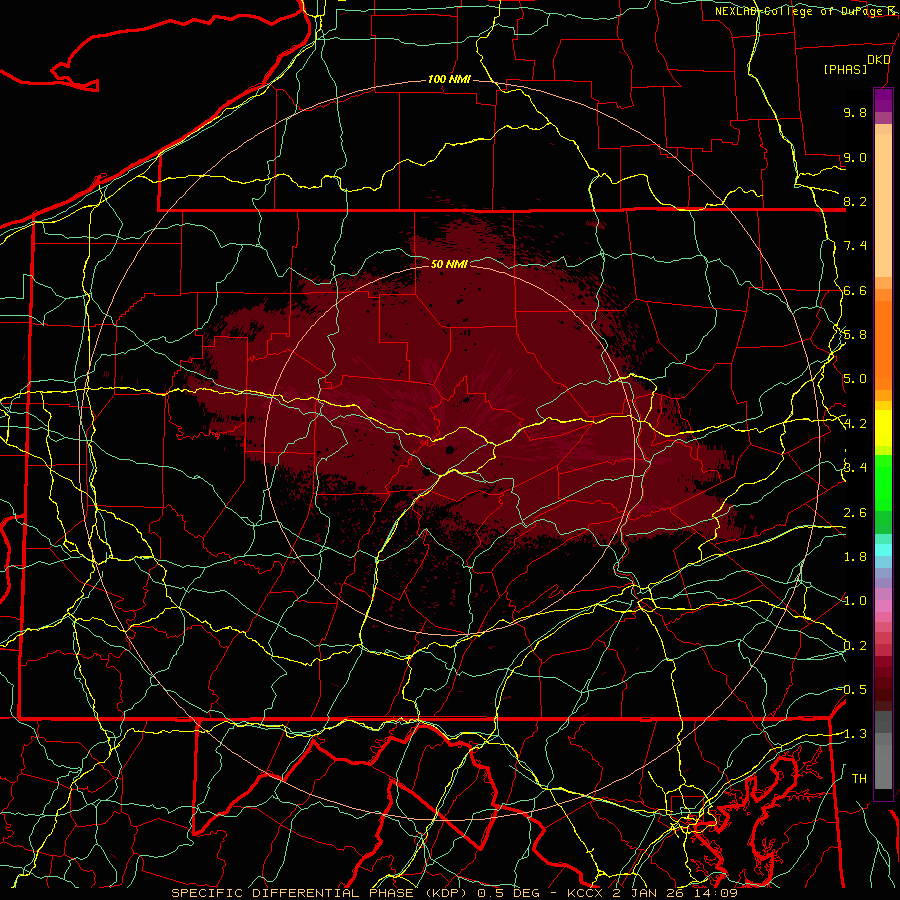900x900 pixels.
Task: Click the KCCX 2 JAN 26 14:09 timestamp
Action: click(x=652, y=893)
